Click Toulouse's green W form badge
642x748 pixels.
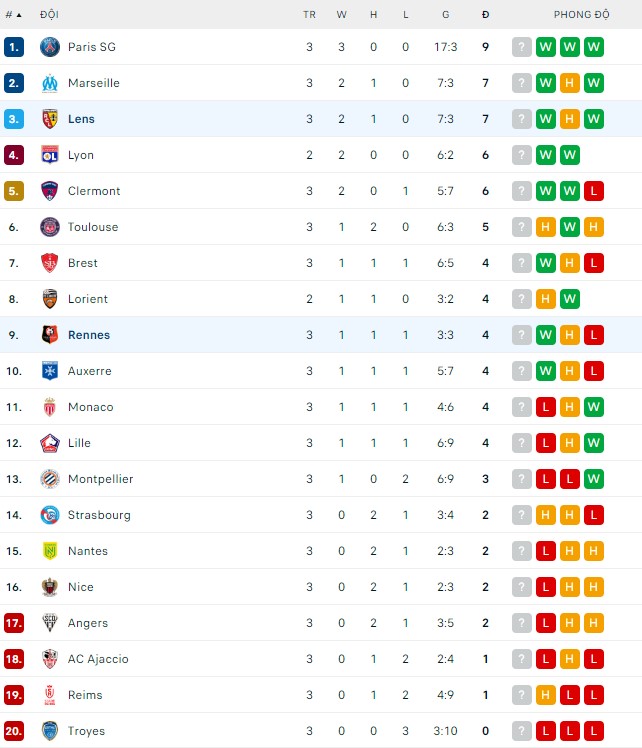tap(570, 227)
